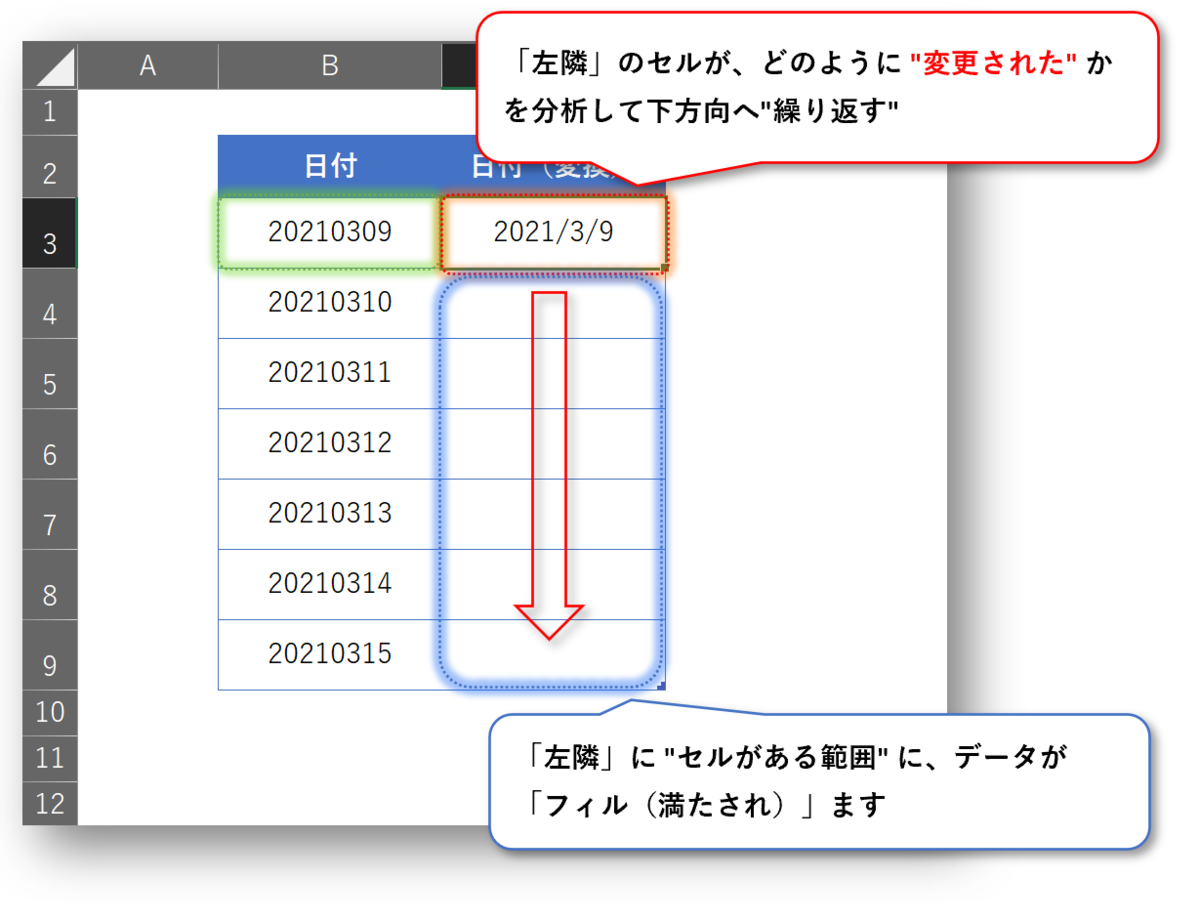Select row 8 header

[x=49, y=585]
